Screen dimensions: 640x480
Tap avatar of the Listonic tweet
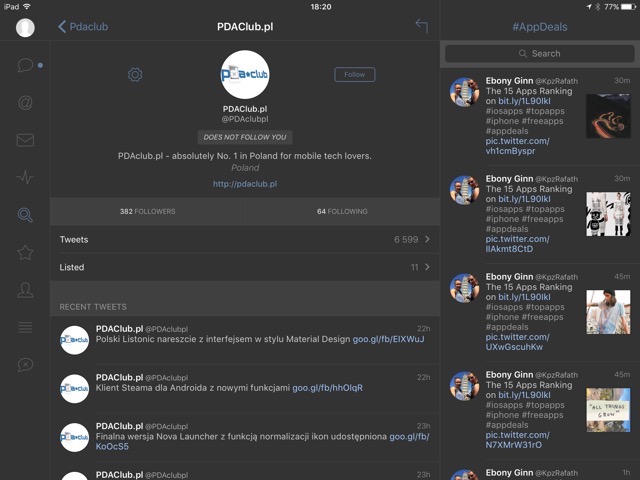tap(74, 340)
